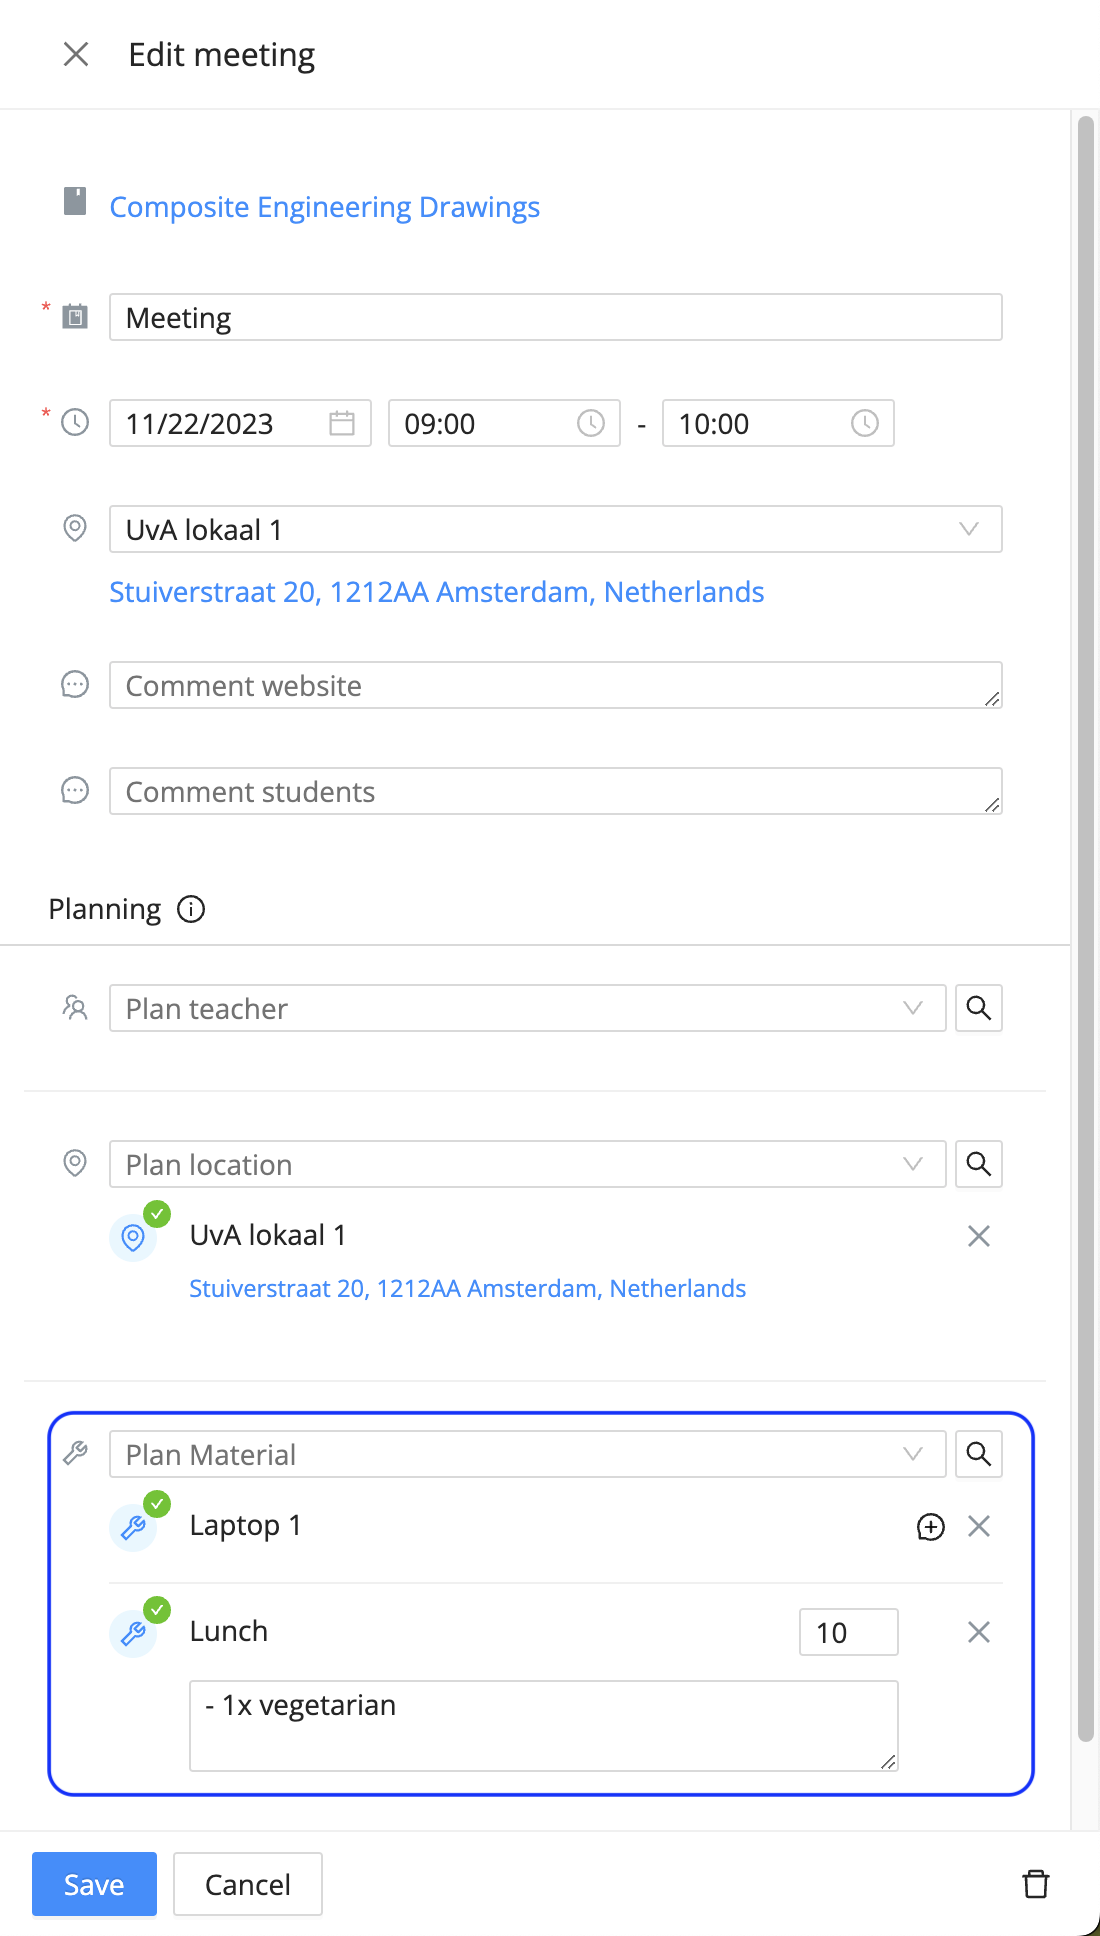Image resolution: width=1100 pixels, height=1936 pixels.
Task: Close the Edit meeting dialog
Action: (76, 54)
